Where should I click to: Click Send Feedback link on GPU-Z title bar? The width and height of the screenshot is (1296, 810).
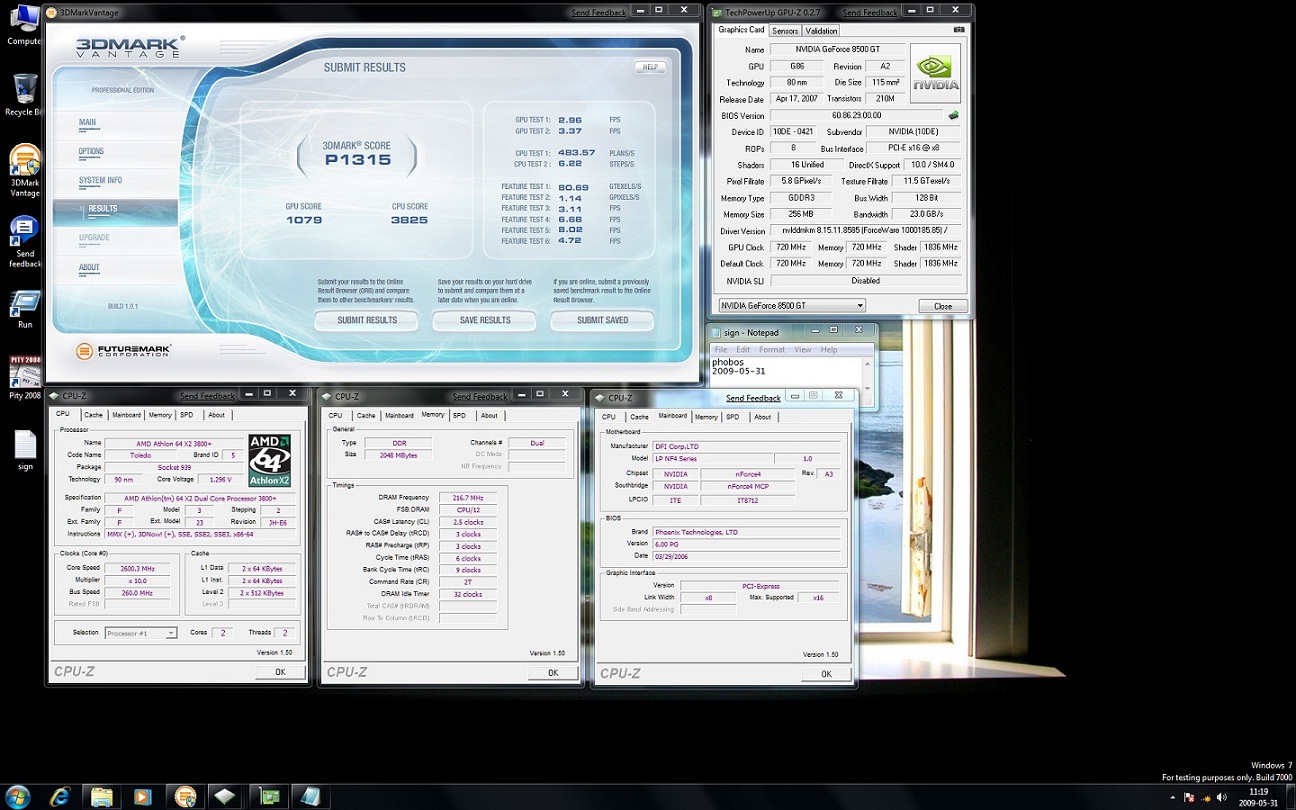pos(869,13)
